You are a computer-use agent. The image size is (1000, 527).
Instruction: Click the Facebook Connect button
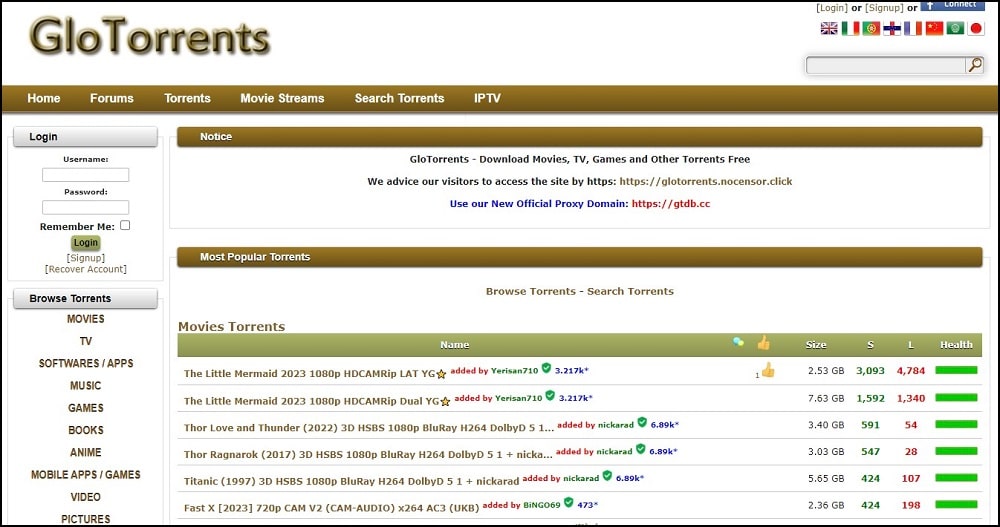click(x=952, y=5)
